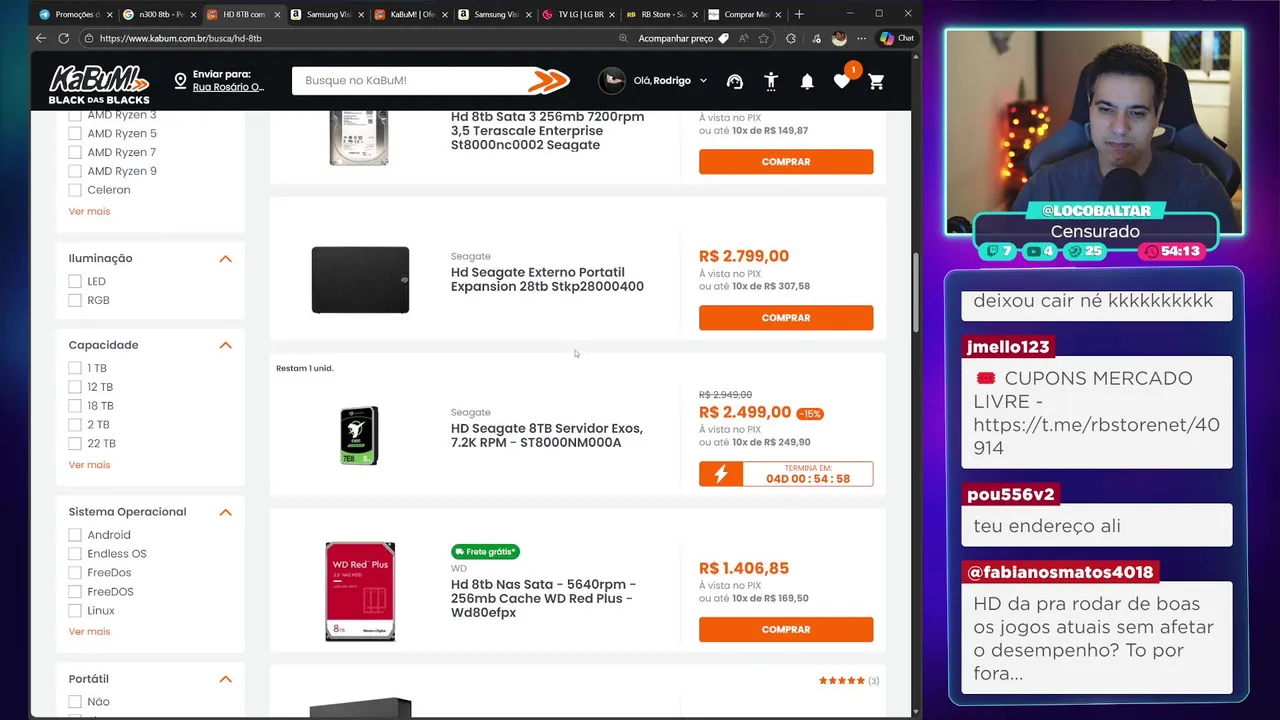Click the accessibility icon in header
Screen dimensions: 1280x720
coord(771,82)
